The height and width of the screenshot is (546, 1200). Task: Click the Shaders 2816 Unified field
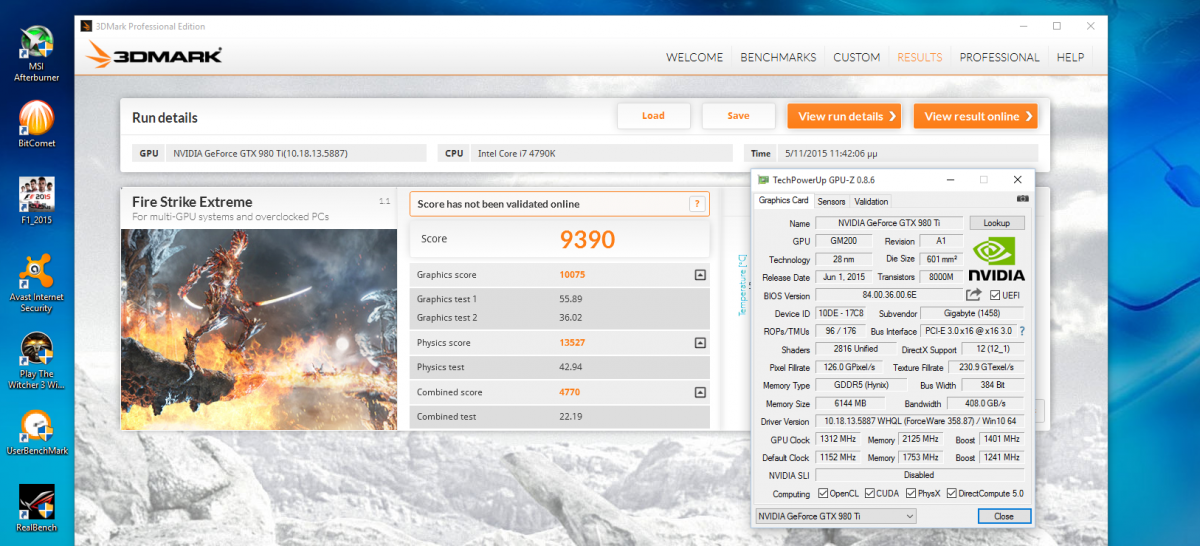point(856,349)
